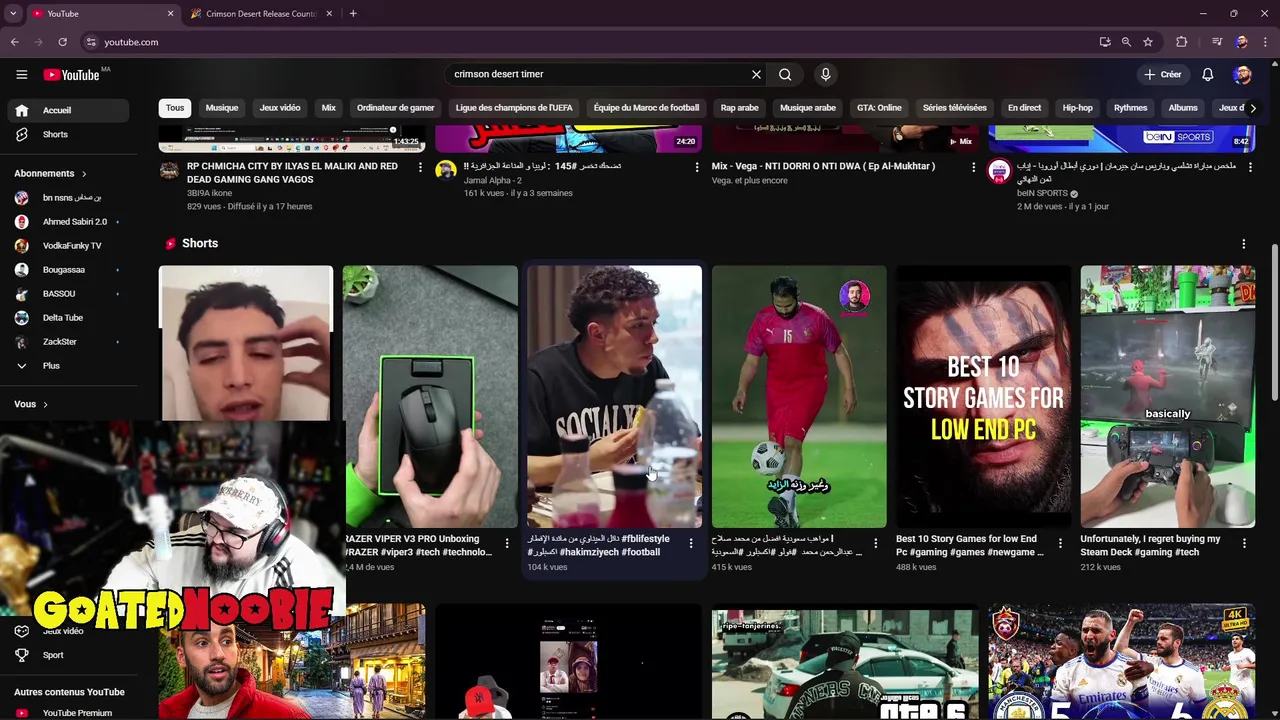Select the Rap arabe chip

coord(740,108)
